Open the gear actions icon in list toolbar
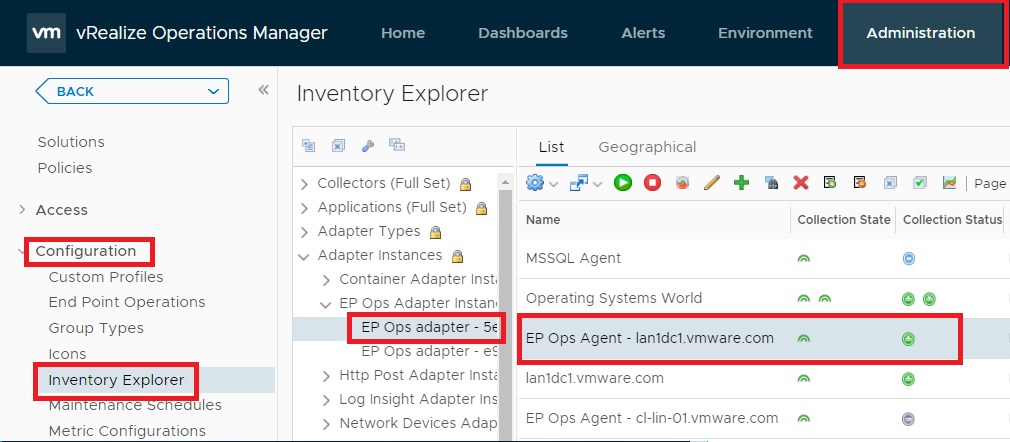Screen dimensions: 1010x442 535,183
